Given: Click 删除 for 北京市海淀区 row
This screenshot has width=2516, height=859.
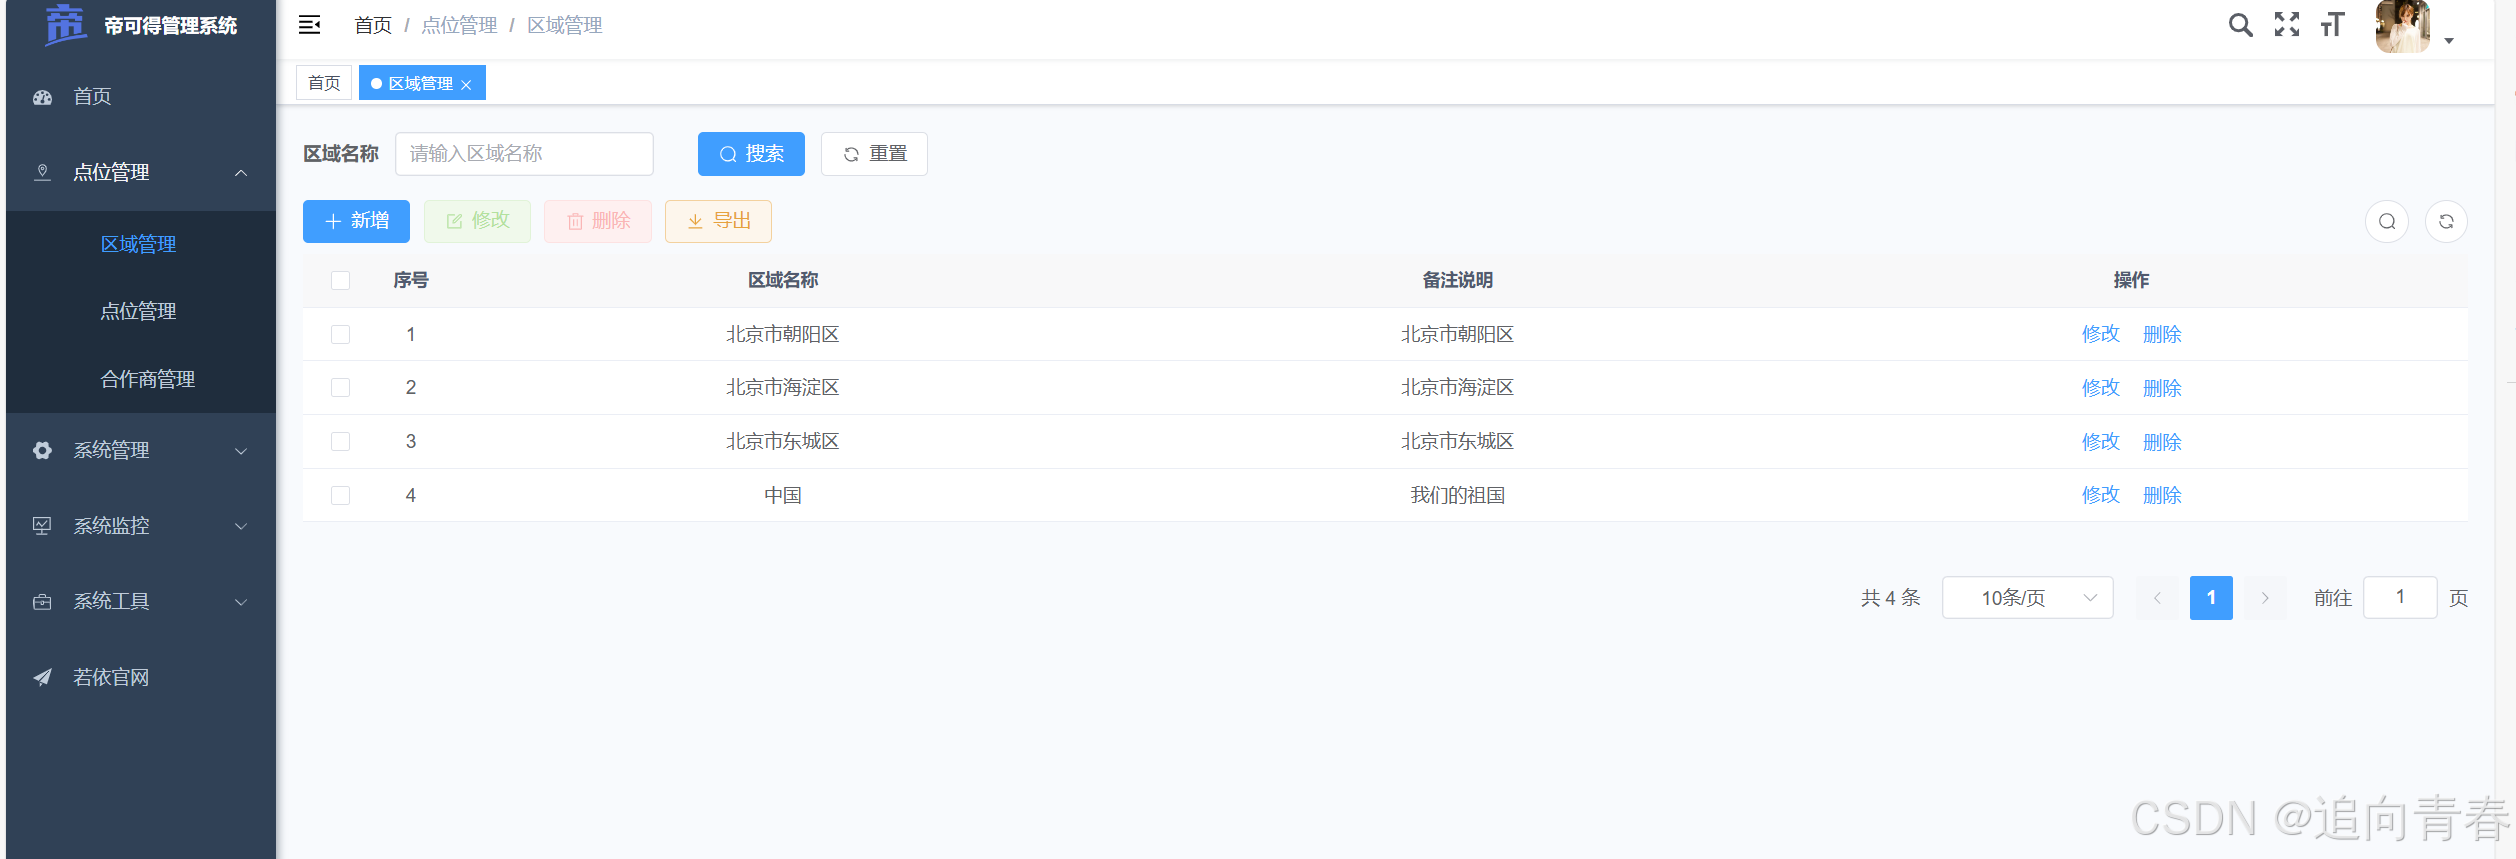Looking at the screenshot, I should coord(2162,387).
